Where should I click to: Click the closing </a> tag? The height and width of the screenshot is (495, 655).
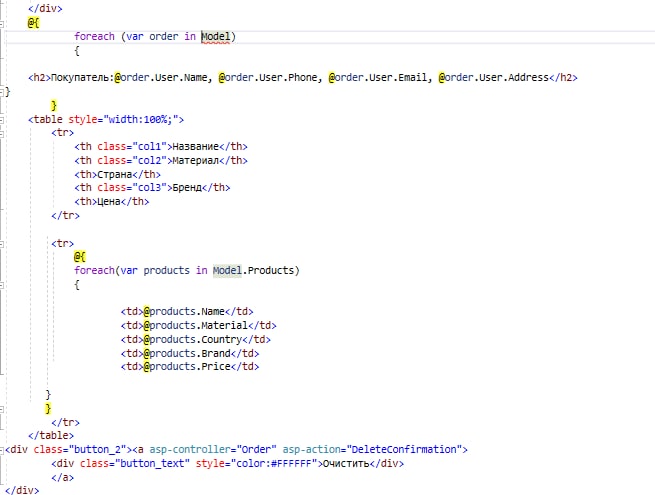[63, 477]
